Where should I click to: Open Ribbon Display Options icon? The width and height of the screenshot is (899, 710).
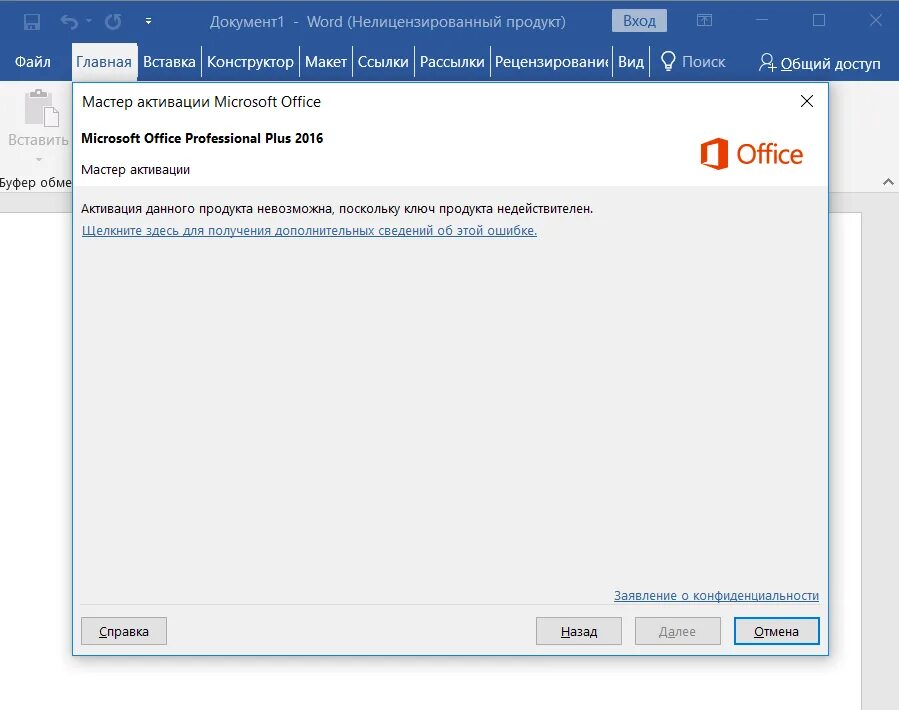click(x=704, y=21)
